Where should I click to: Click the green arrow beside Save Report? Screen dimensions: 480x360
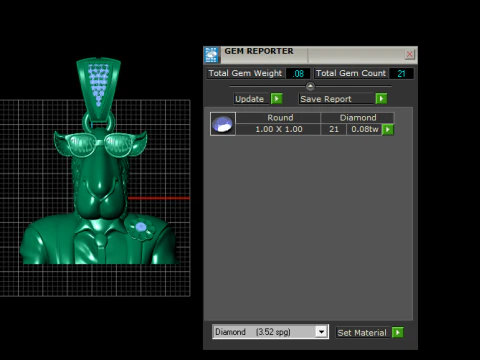tap(381, 99)
